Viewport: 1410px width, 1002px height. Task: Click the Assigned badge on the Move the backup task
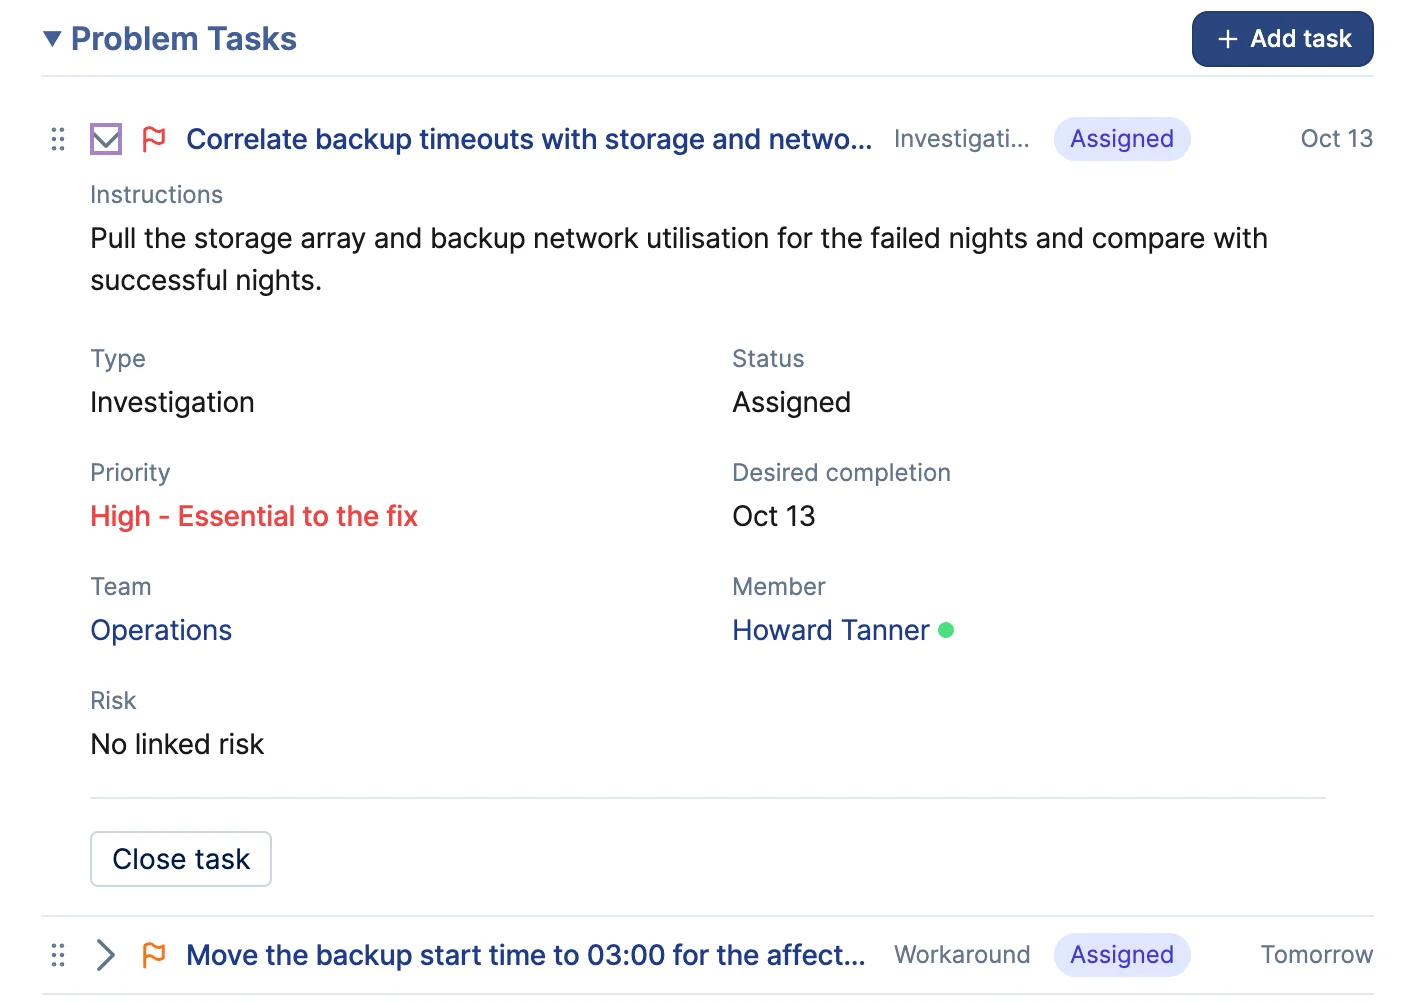pyautogui.click(x=1122, y=955)
